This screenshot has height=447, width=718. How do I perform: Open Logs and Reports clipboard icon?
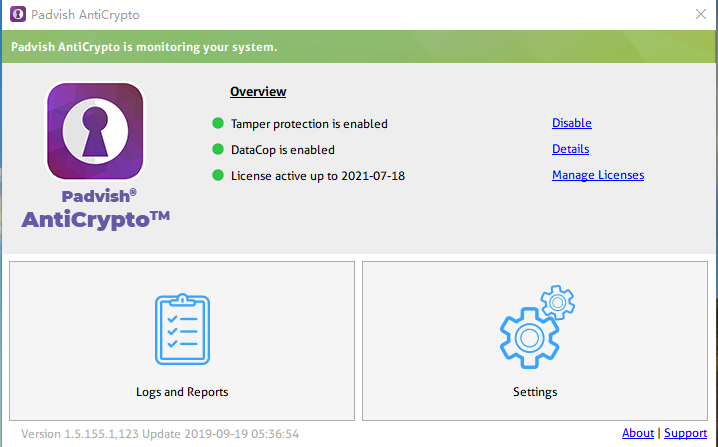[182, 329]
